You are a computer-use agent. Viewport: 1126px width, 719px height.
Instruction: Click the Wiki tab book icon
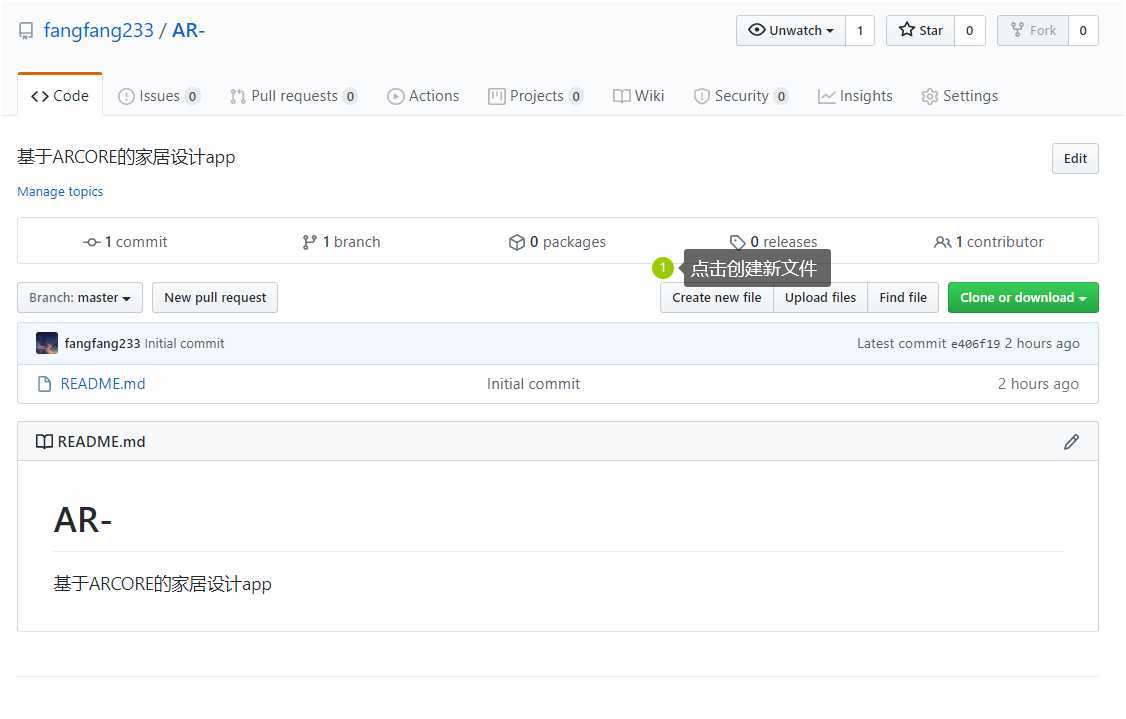coord(622,96)
